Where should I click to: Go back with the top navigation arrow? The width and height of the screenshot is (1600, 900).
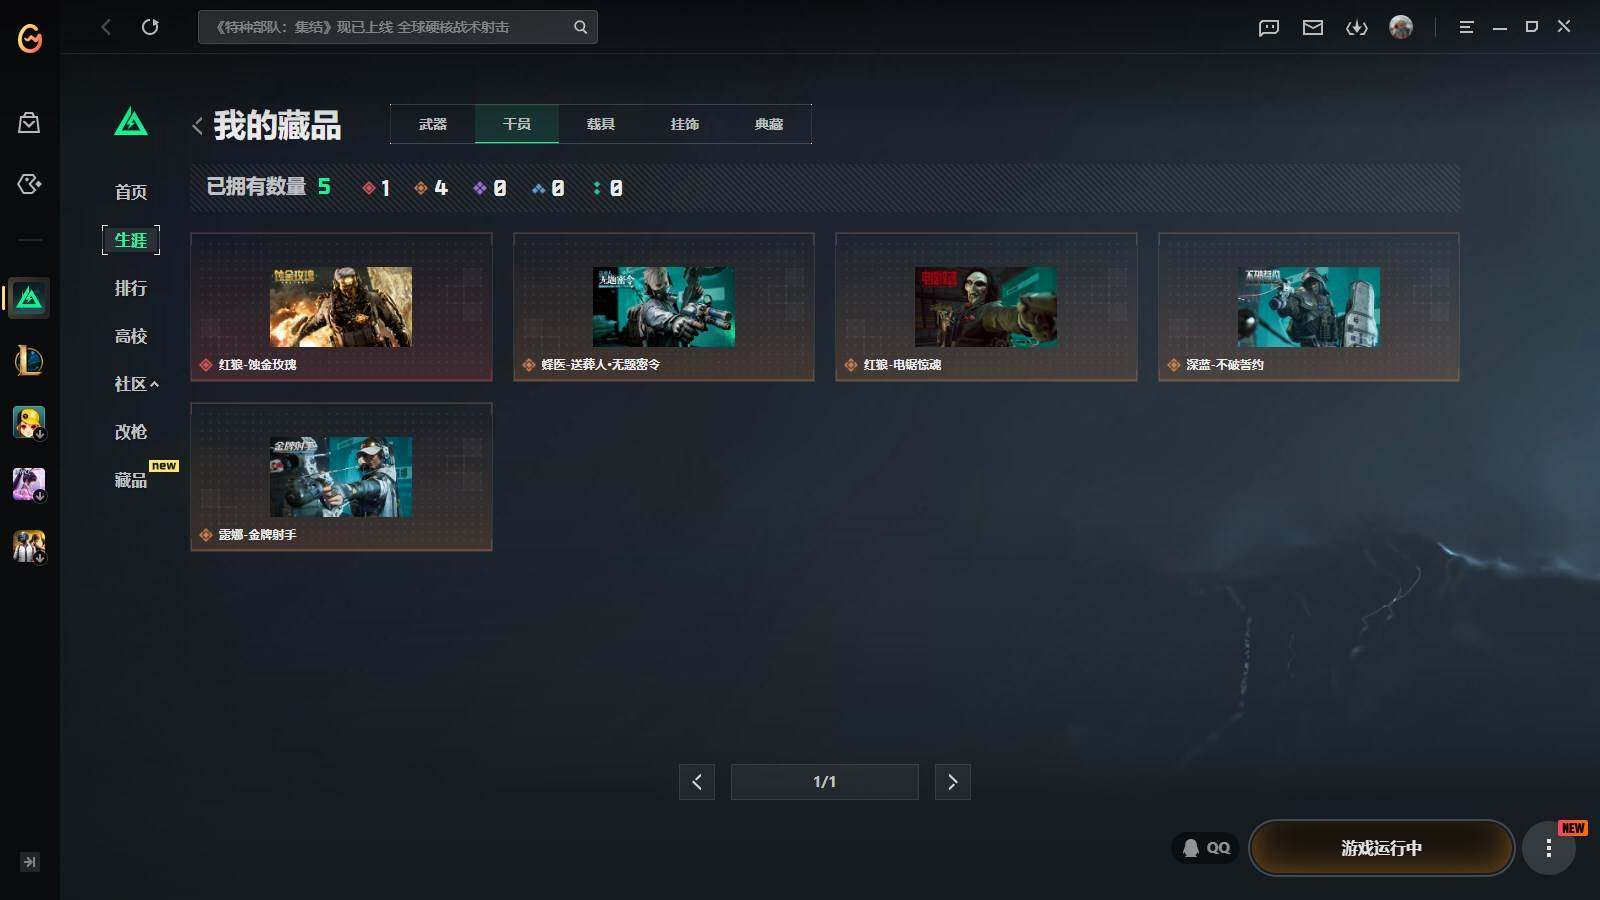pos(106,27)
